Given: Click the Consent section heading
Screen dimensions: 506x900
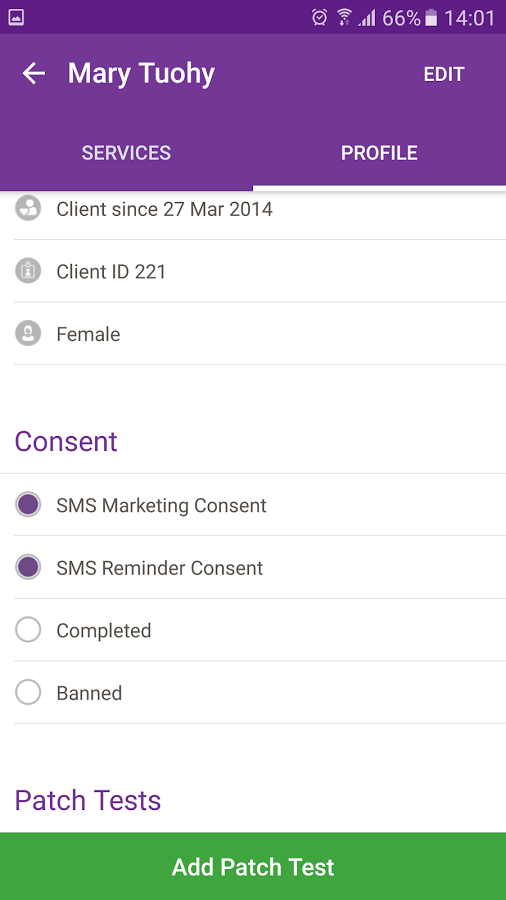Looking at the screenshot, I should 66,441.
